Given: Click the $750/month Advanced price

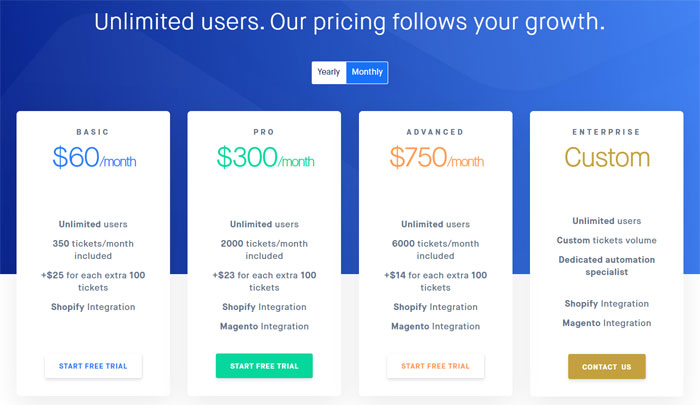Looking at the screenshot, I should click(x=436, y=158).
